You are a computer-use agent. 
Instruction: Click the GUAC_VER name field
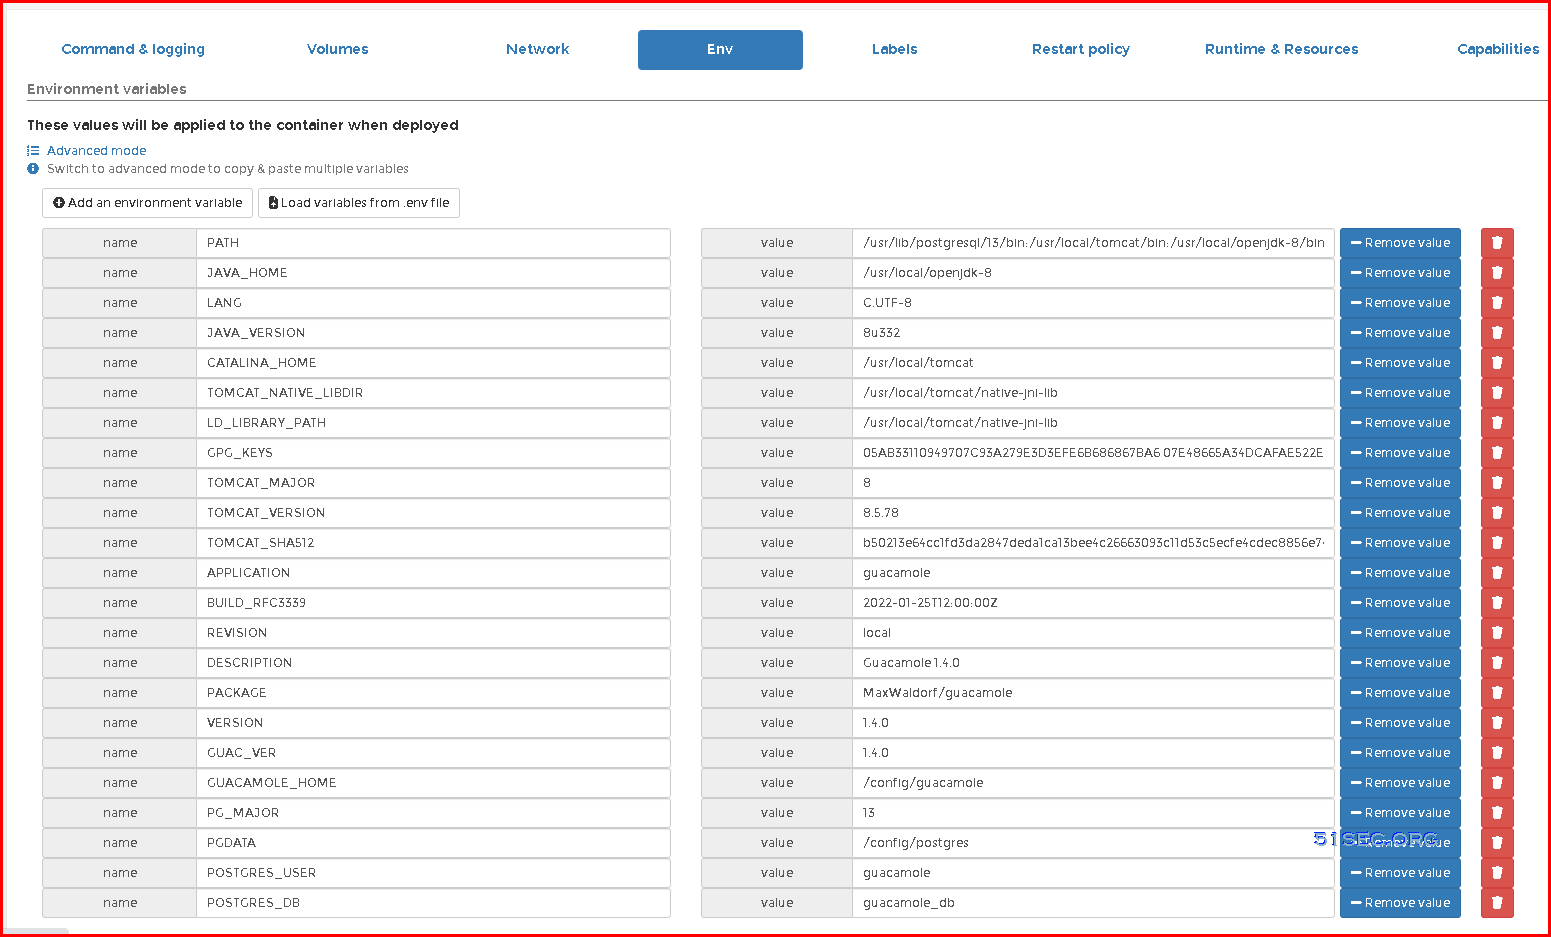click(433, 753)
